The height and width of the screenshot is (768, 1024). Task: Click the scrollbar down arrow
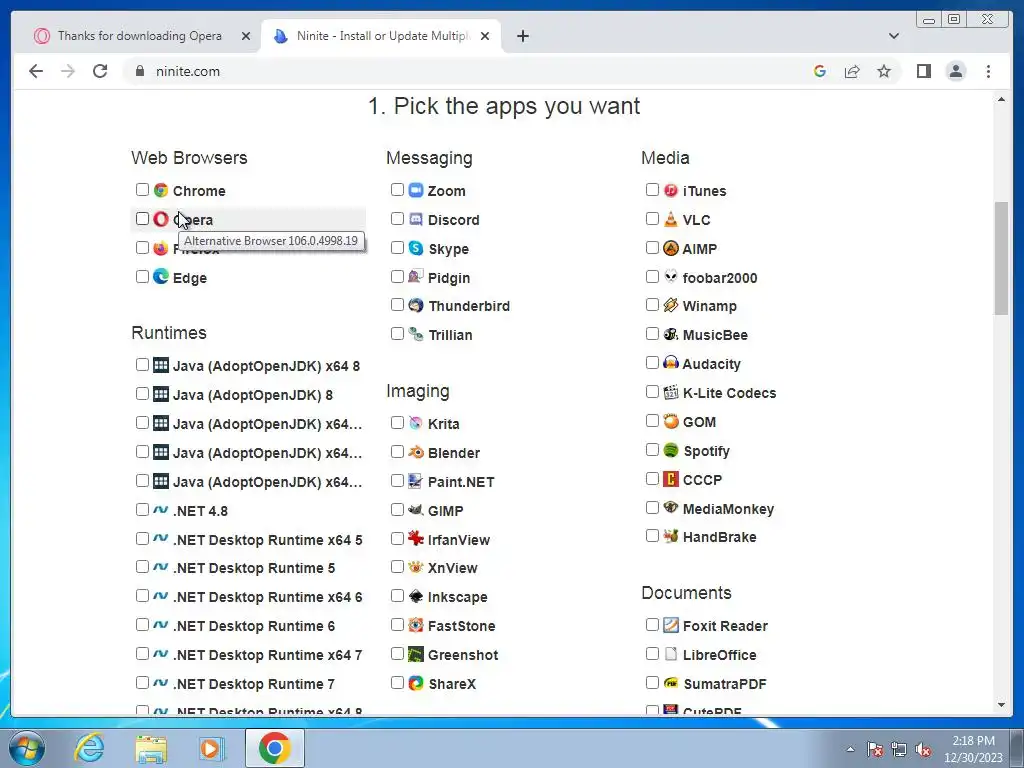[1001, 705]
